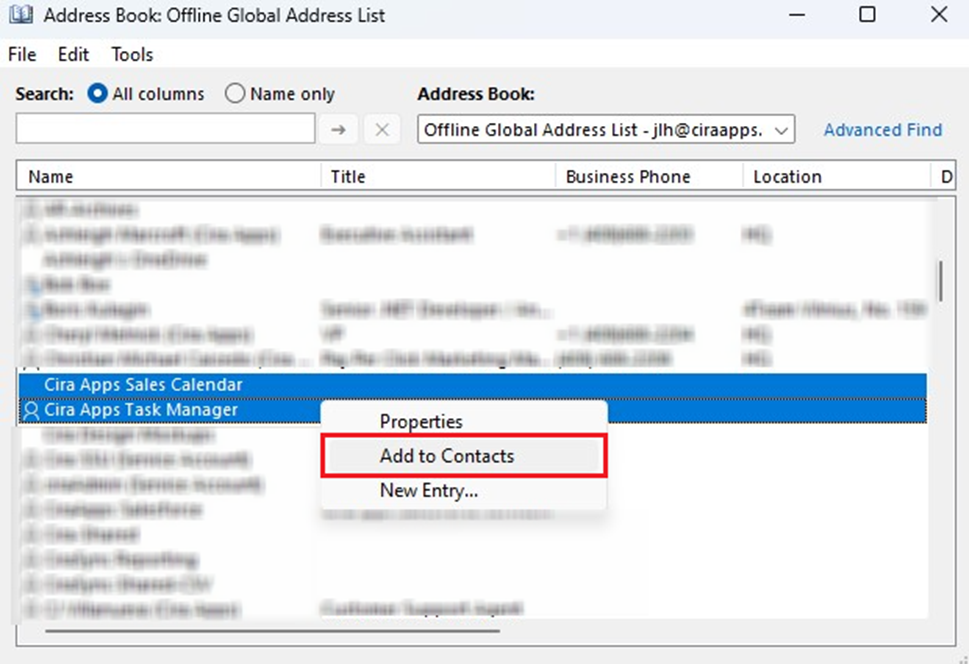Select the Cira Apps Sales Calendar row

point(473,385)
